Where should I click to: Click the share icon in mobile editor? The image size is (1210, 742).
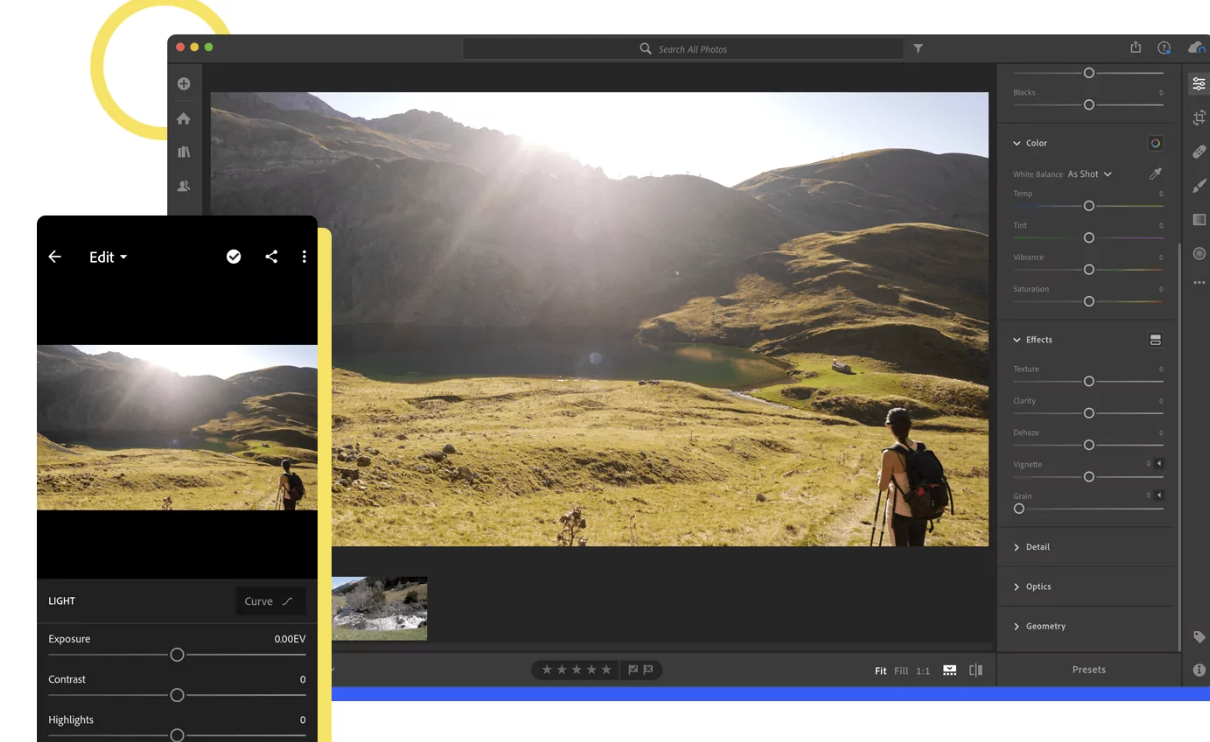(271, 257)
